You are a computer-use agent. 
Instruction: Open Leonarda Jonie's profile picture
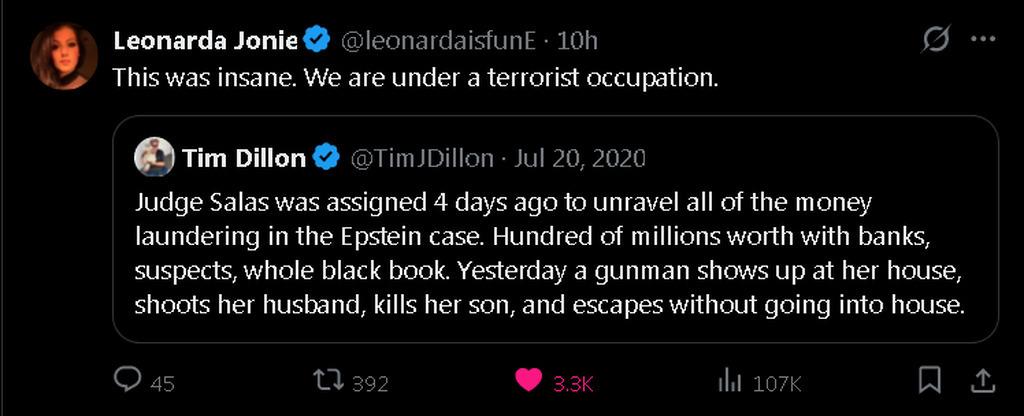(x=65, y=55)
